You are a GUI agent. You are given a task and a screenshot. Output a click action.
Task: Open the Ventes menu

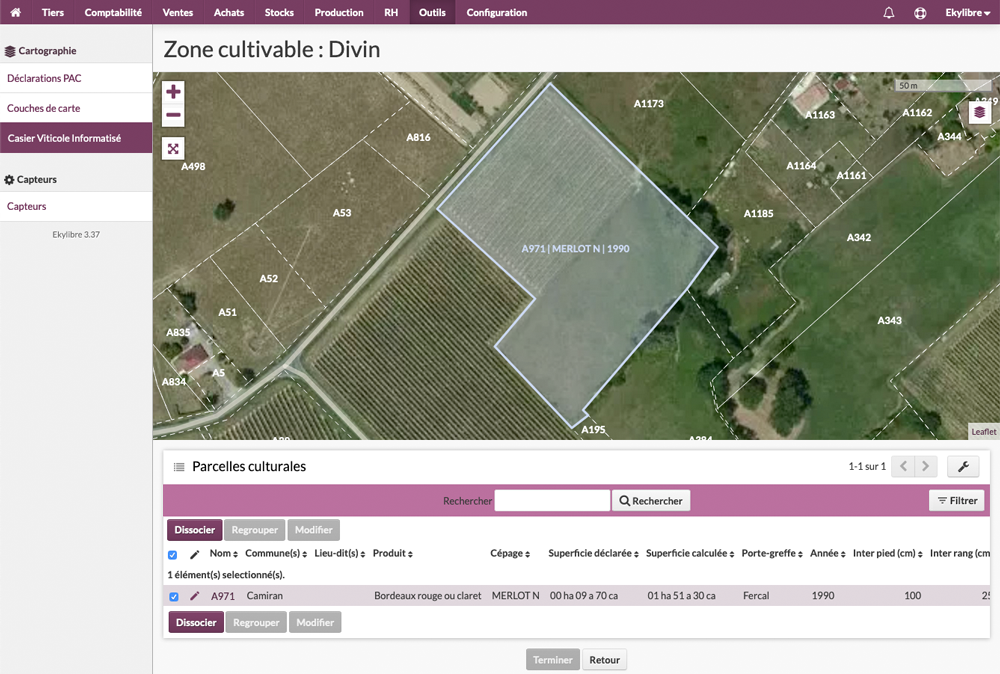click(x=177, y=12)
